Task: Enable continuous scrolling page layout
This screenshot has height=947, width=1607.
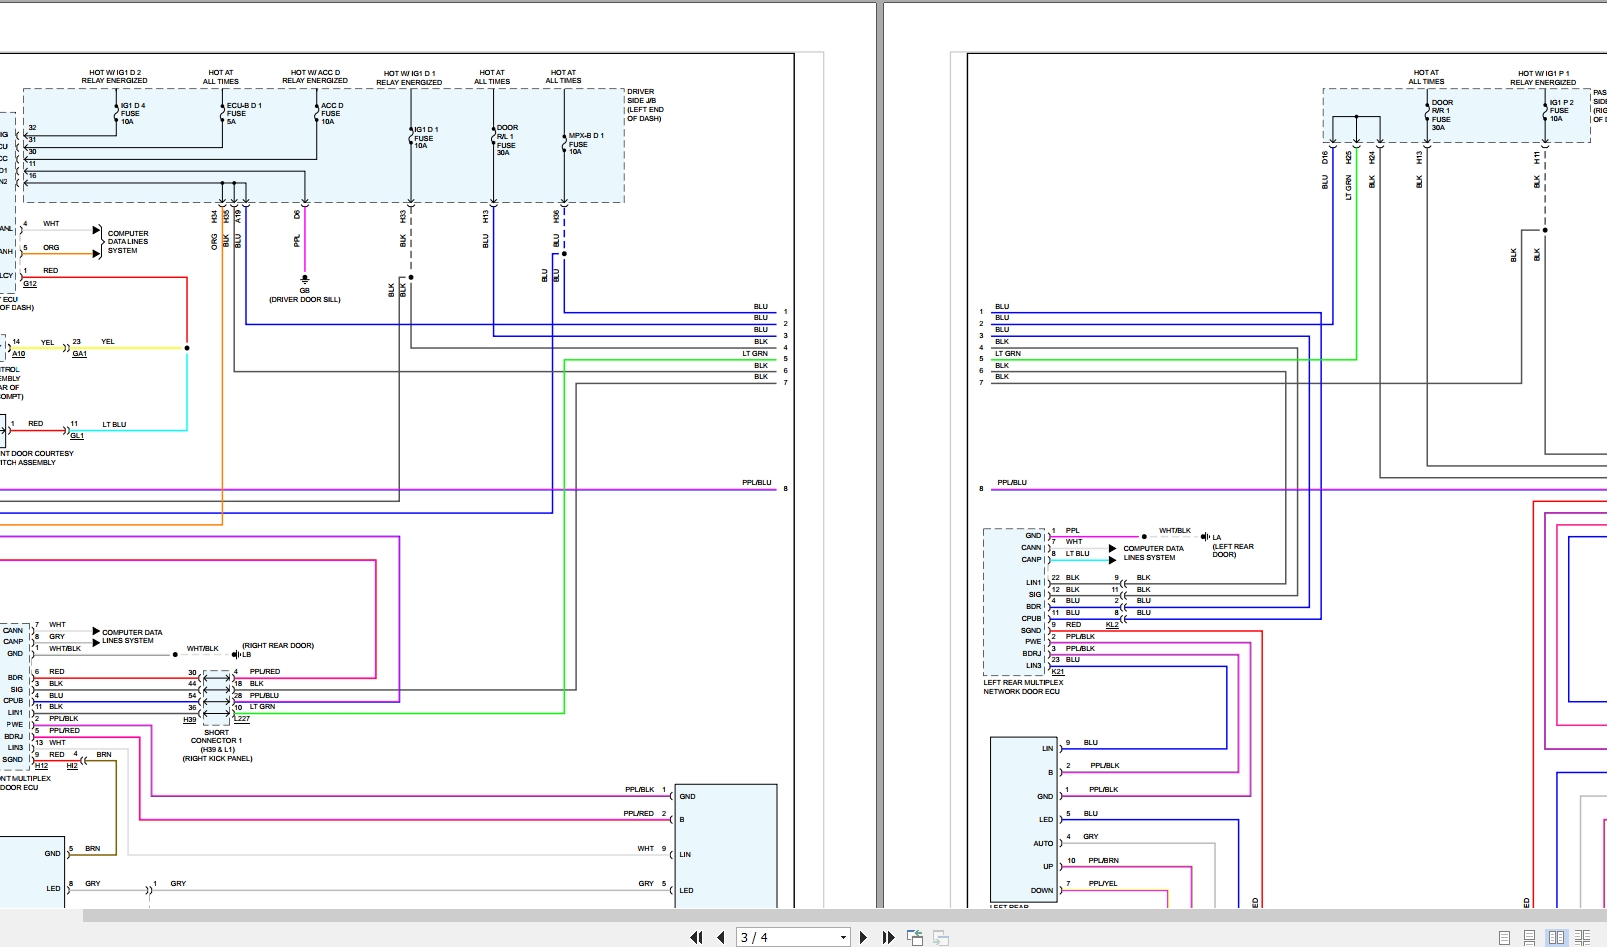Action: (x=1529, y=937)
